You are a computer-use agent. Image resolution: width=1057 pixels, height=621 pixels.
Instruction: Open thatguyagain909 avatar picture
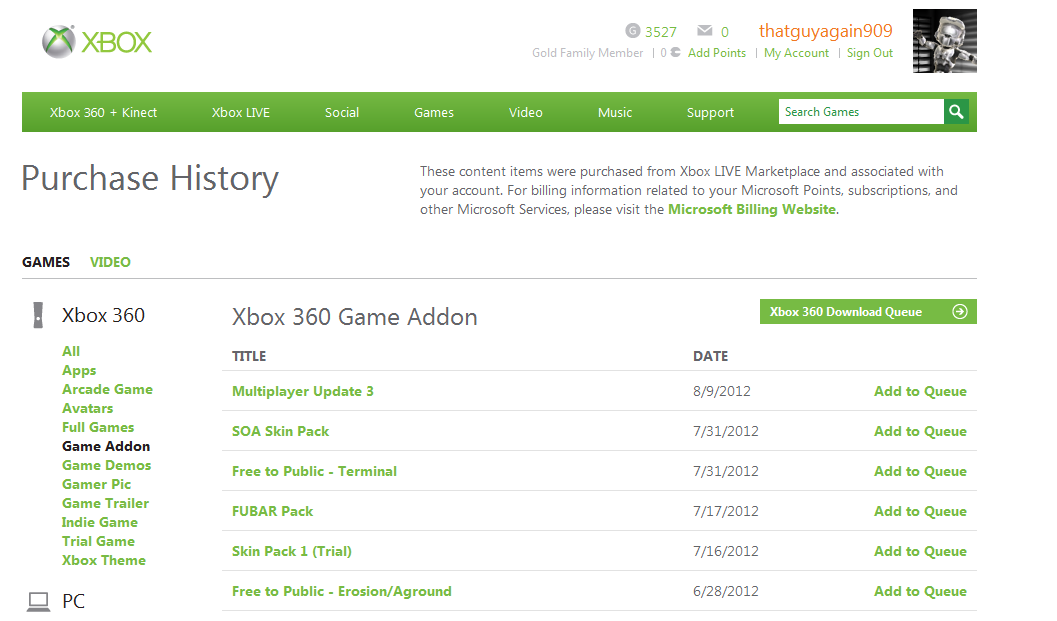pyautogui.click(x=944, y=40)
